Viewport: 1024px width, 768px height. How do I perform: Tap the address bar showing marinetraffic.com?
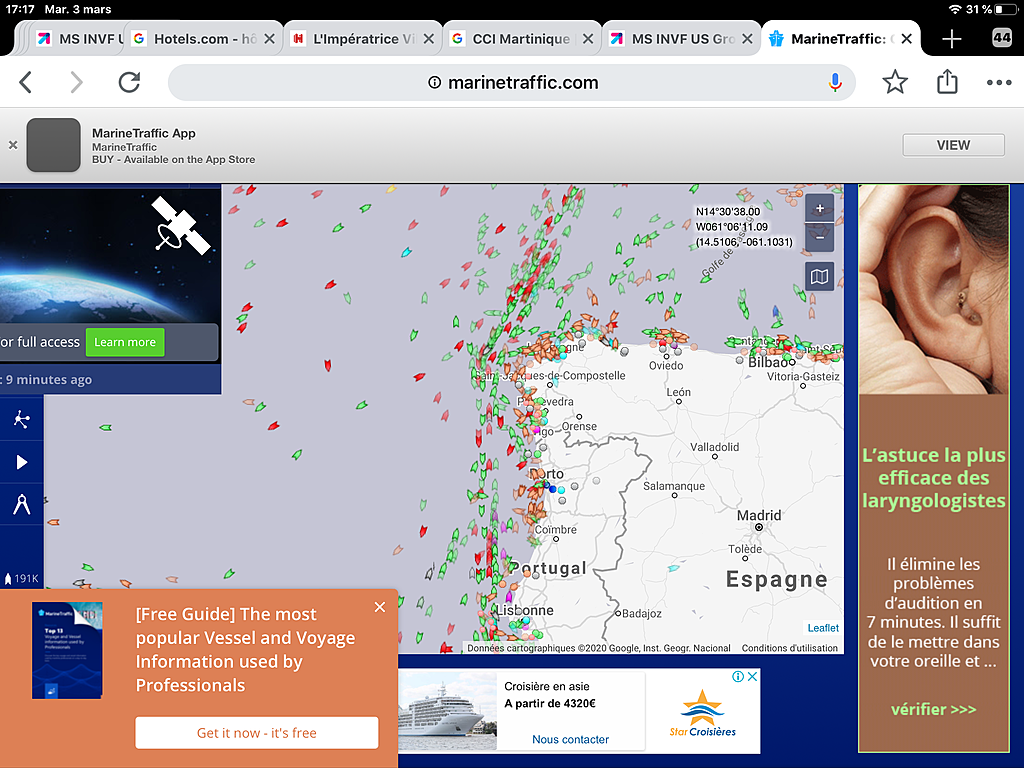(512, 82)
